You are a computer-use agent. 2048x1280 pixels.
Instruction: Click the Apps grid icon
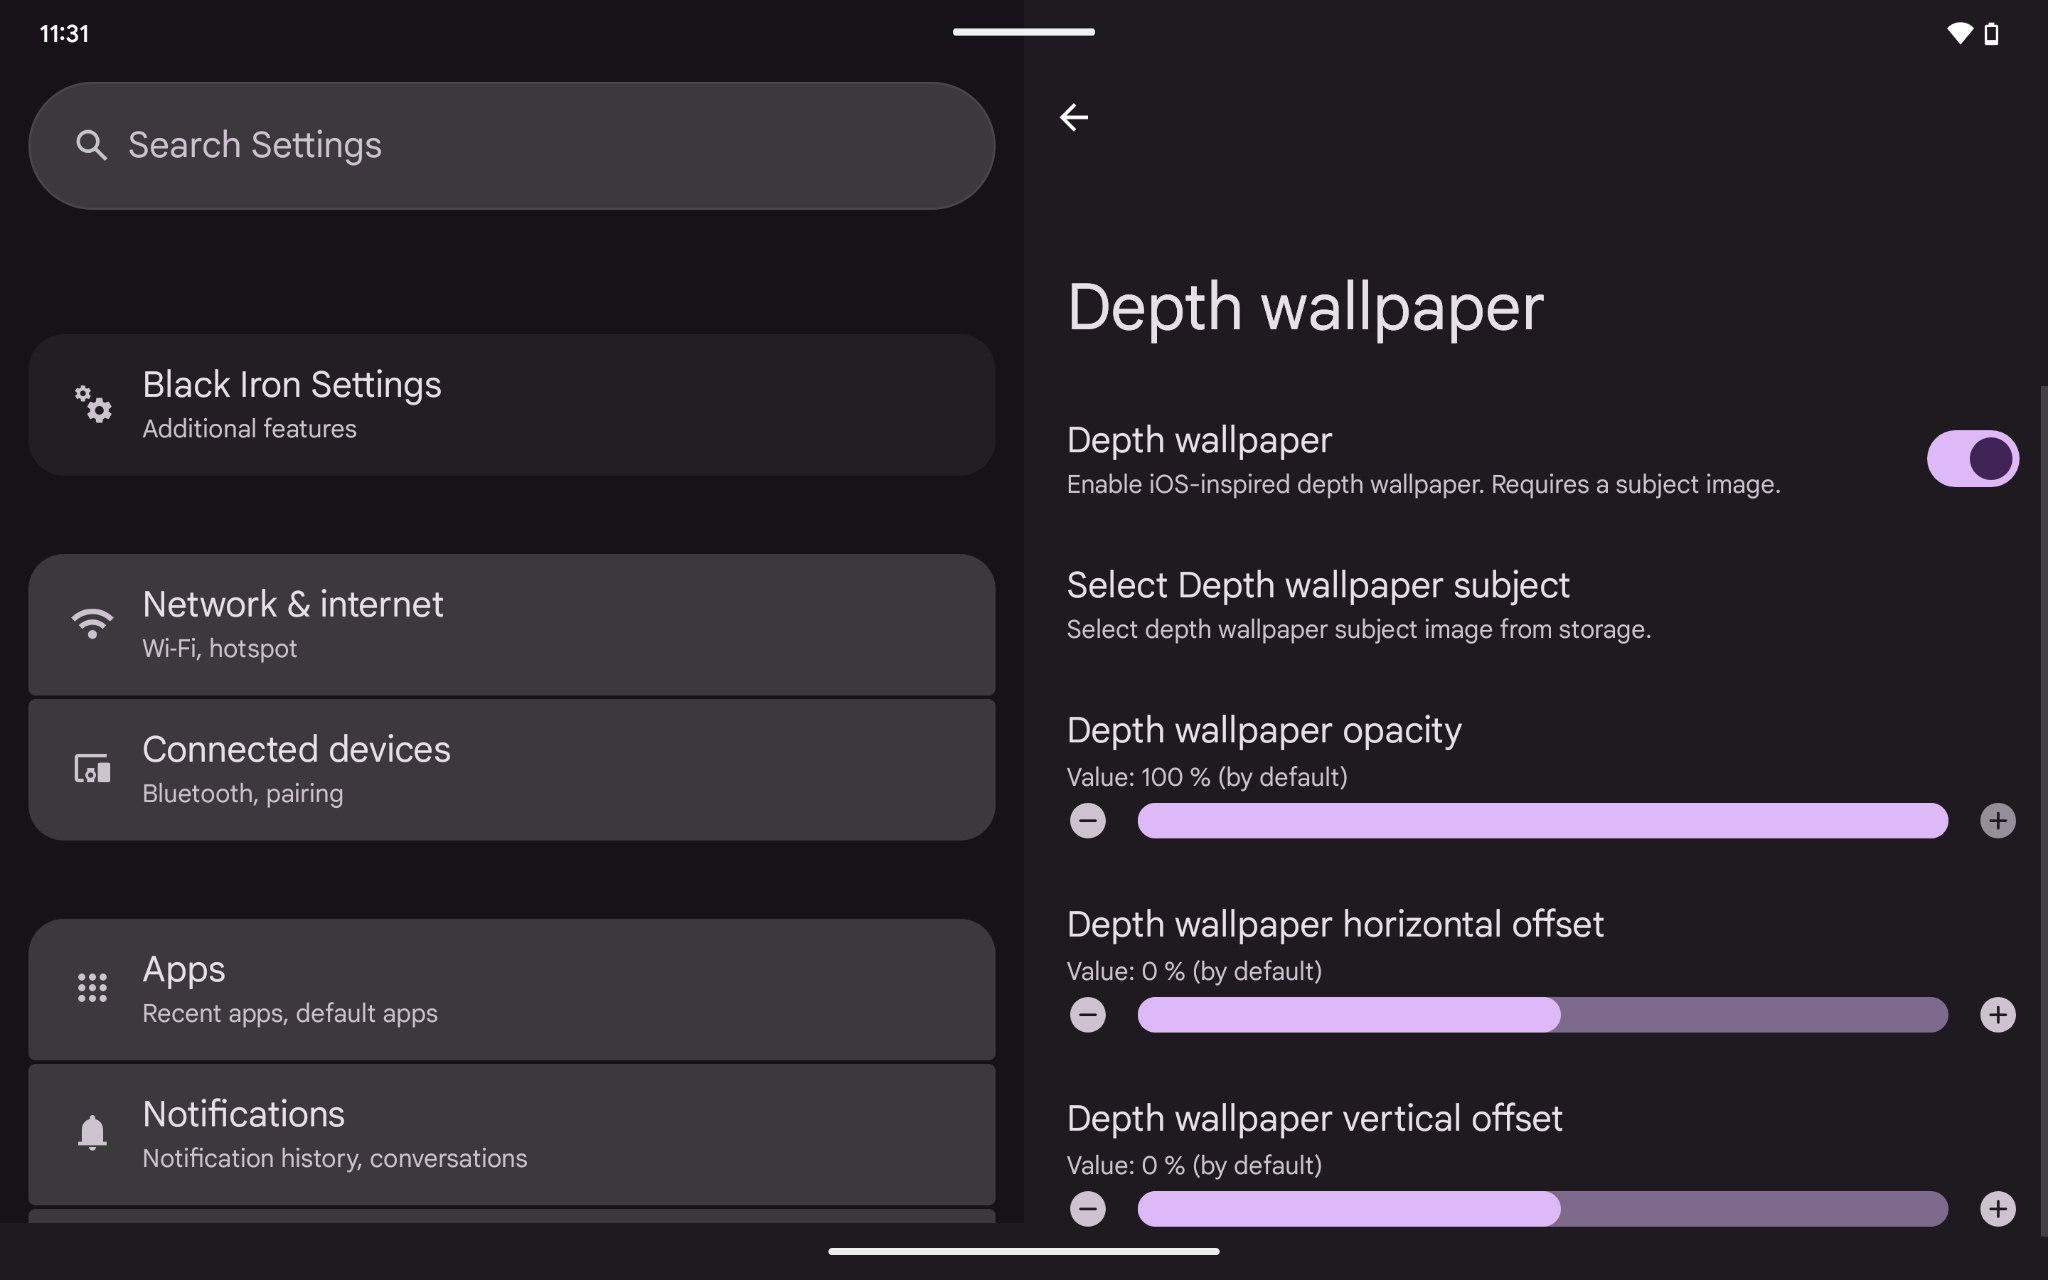click(x=92, y=988)
